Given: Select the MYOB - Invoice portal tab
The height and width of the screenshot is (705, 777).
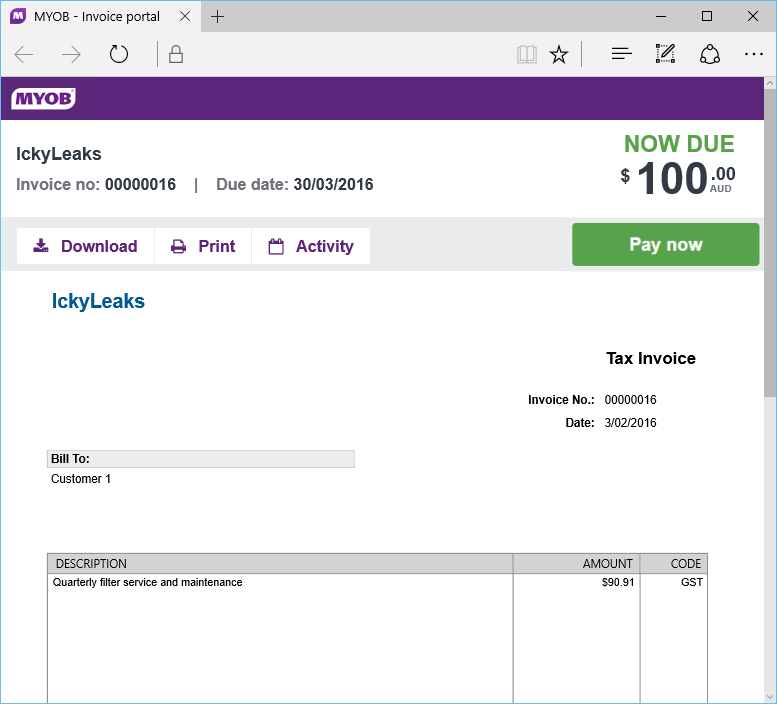Looking at the screenshot, I should click(96, 16).
